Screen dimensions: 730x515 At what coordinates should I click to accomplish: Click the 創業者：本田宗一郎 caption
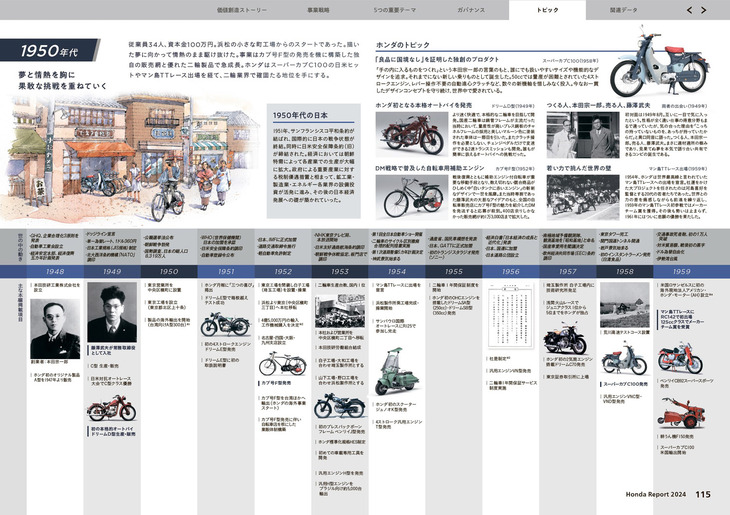point(49,362)
